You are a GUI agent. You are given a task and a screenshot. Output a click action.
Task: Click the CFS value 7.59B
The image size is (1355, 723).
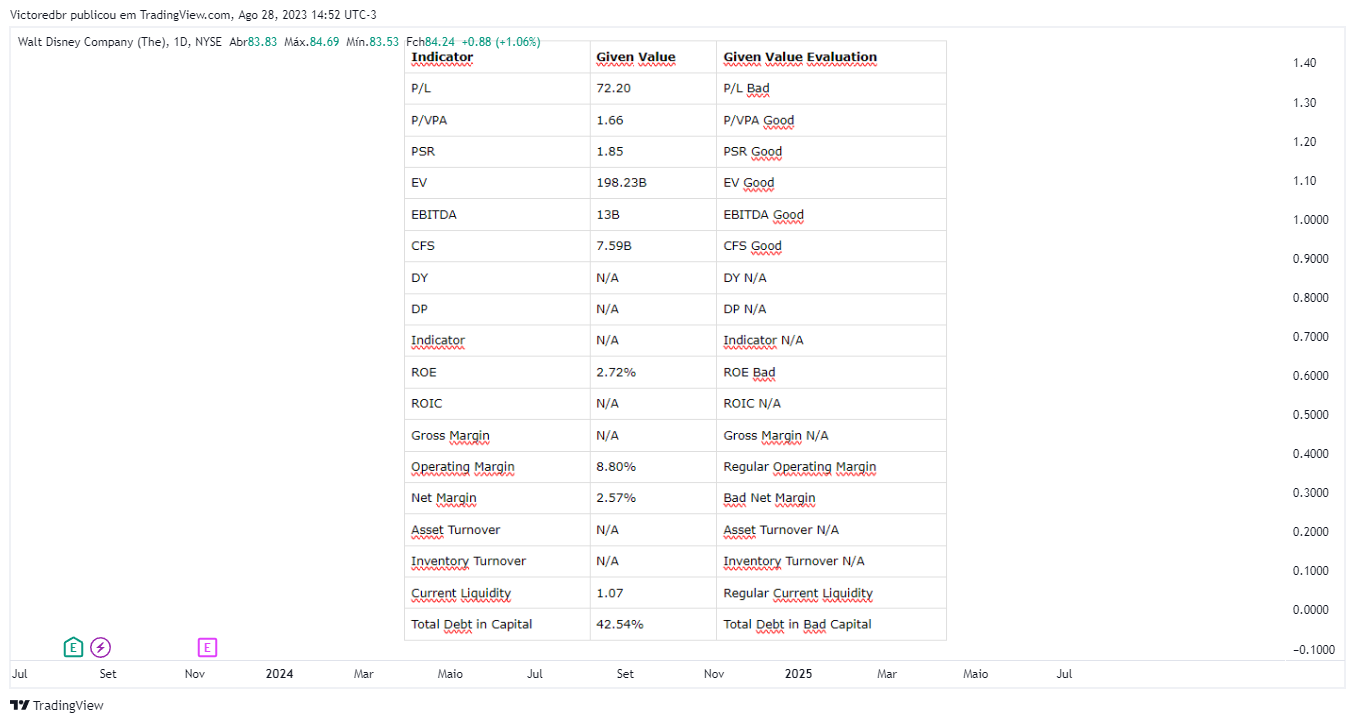coord(612,246)
